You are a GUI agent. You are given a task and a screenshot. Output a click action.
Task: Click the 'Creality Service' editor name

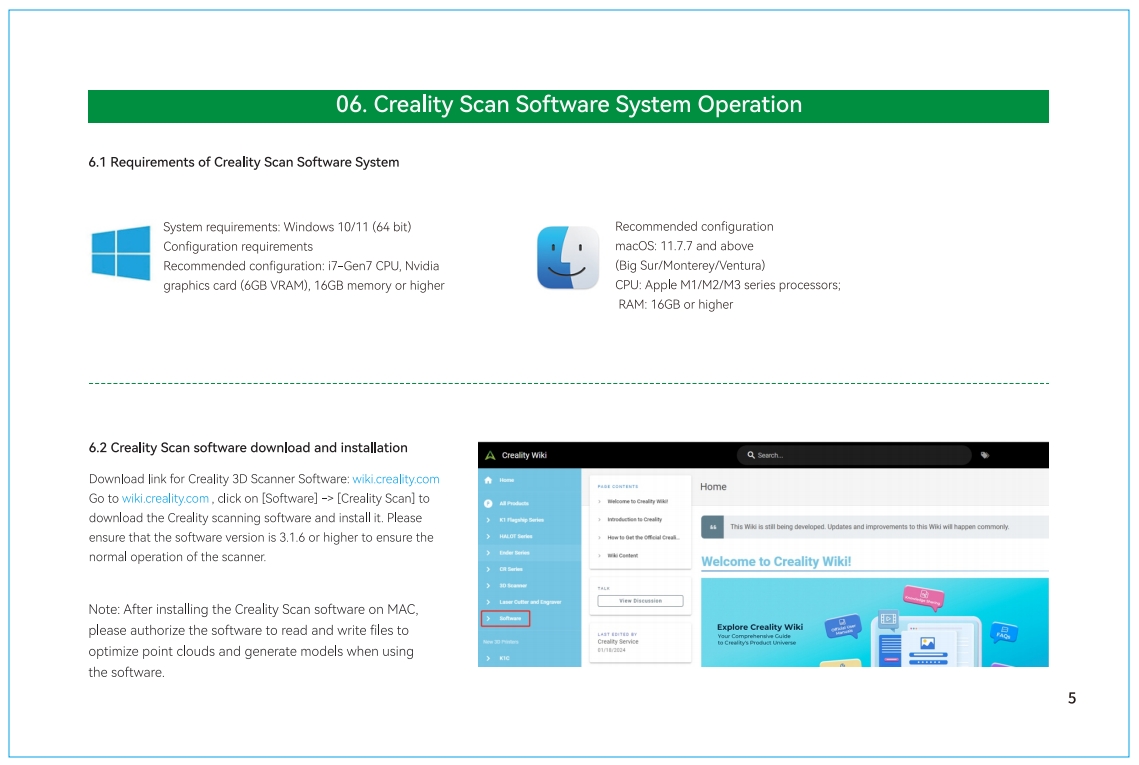(x=617, y=642)
